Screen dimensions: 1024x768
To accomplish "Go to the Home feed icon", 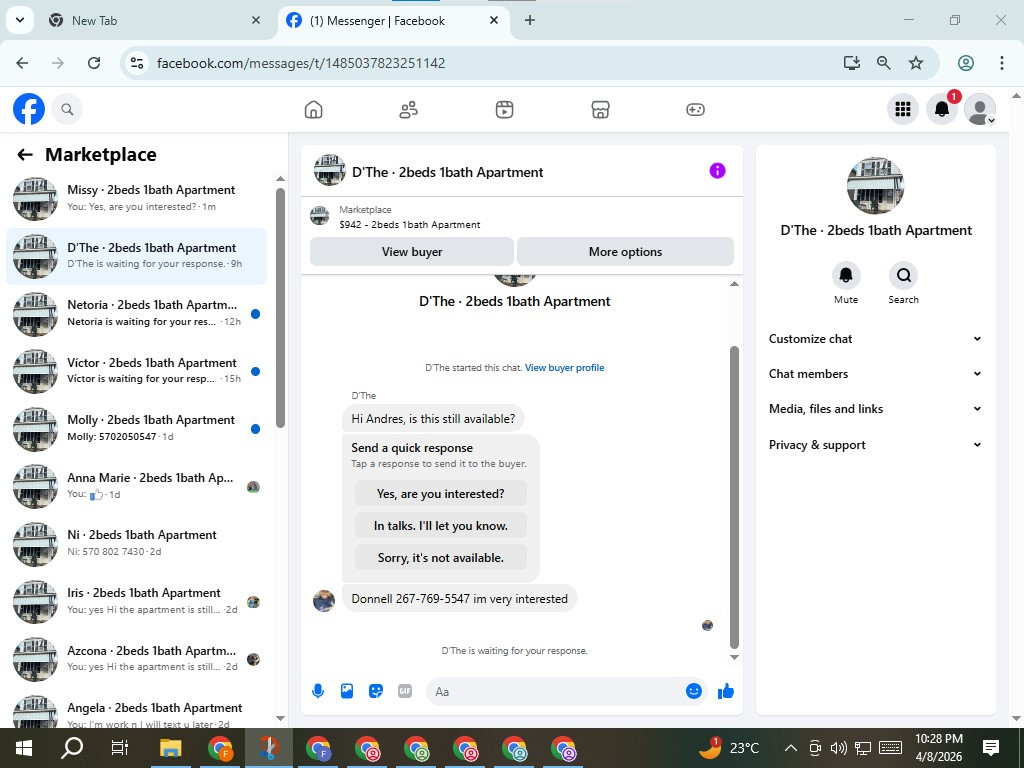I will [313, 109].
